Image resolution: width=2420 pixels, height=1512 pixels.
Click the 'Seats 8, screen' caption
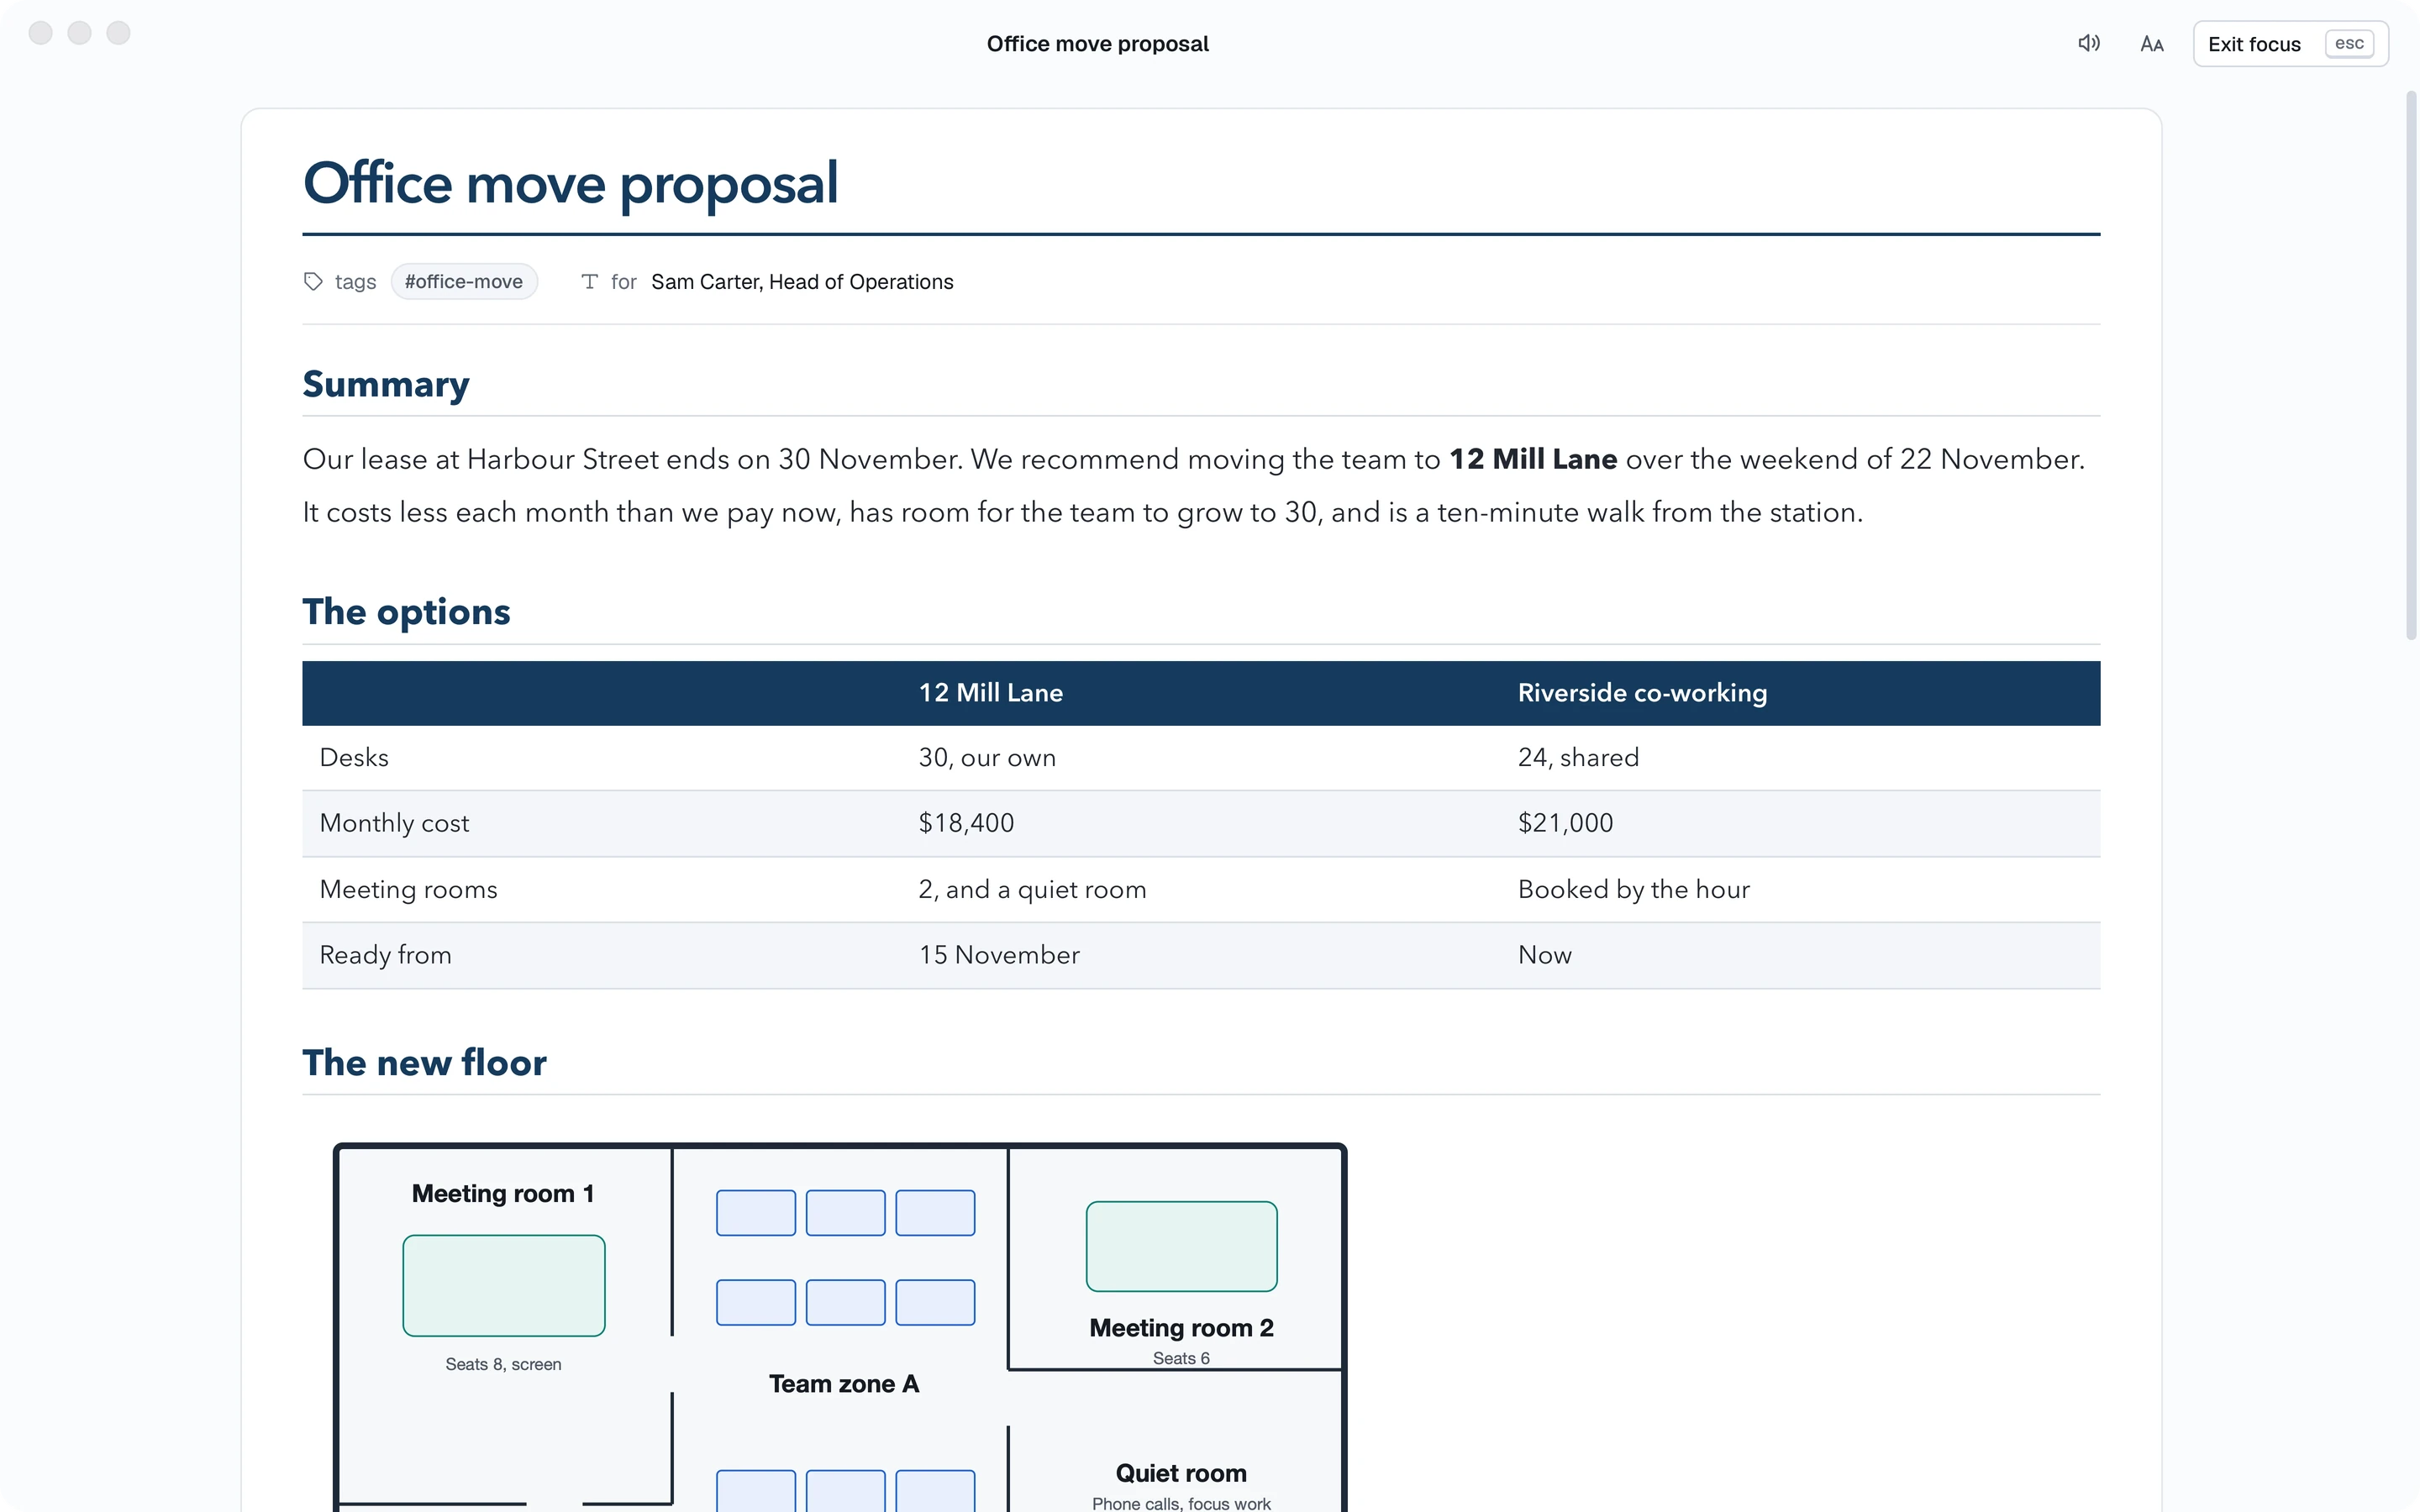[x=503, y=1365]
